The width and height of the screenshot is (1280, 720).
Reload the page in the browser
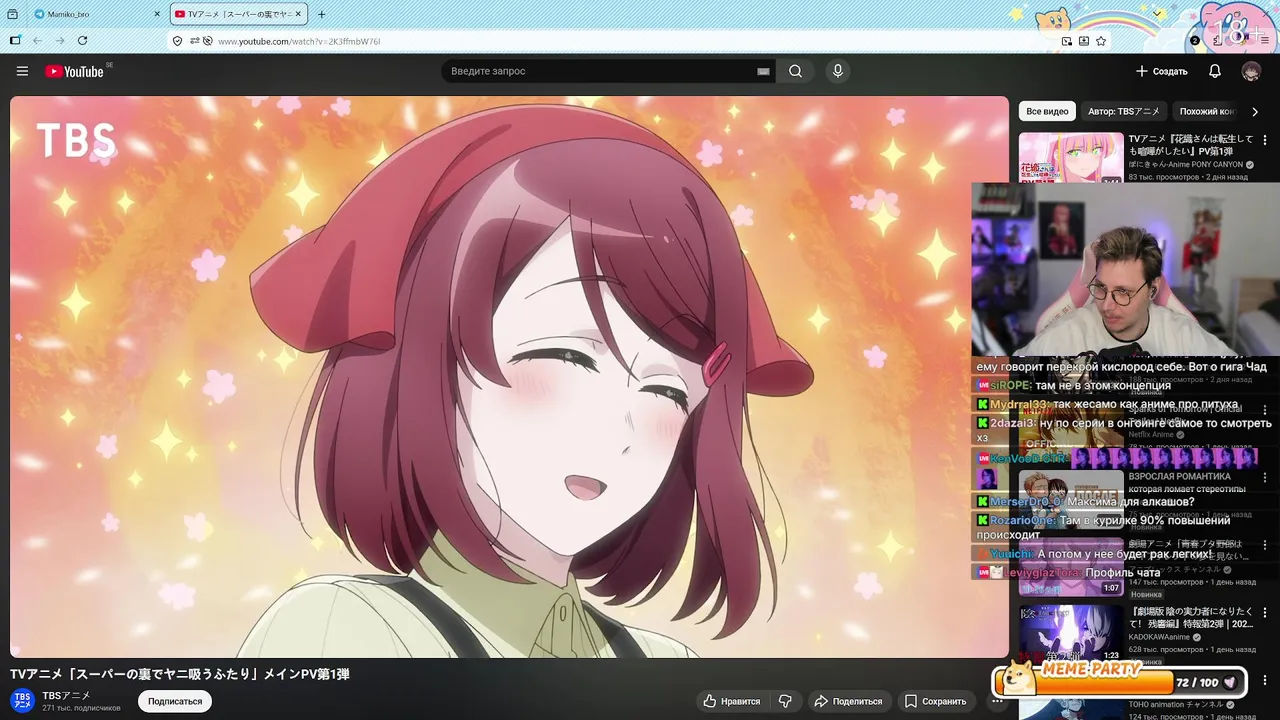coord(82,41)
